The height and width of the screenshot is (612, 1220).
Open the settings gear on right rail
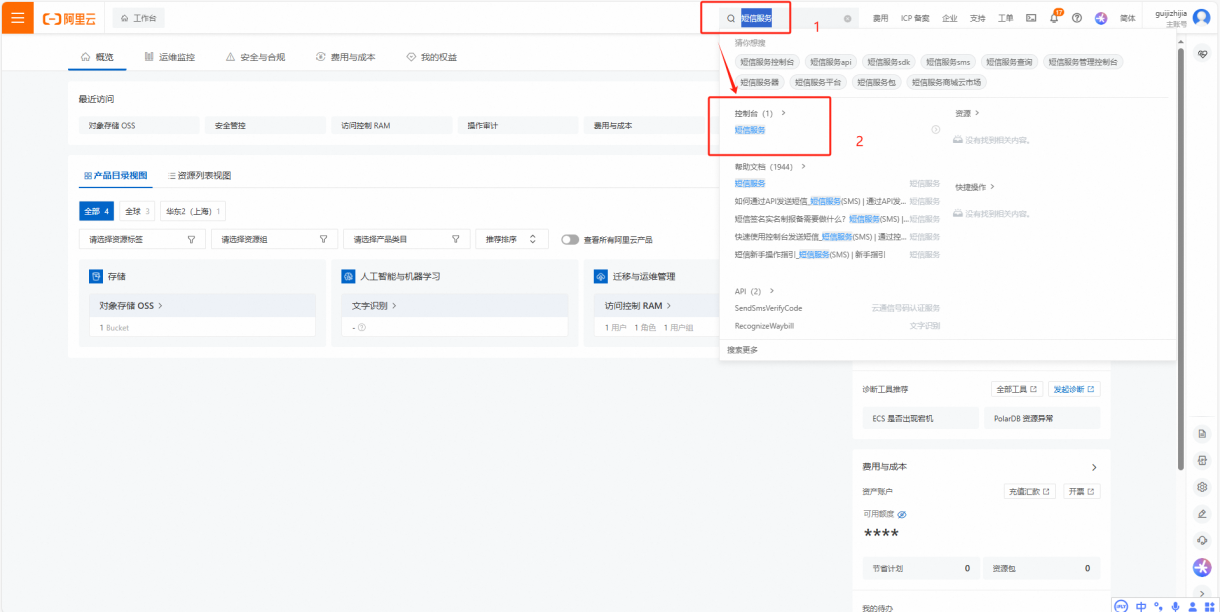pos(1203,487)
